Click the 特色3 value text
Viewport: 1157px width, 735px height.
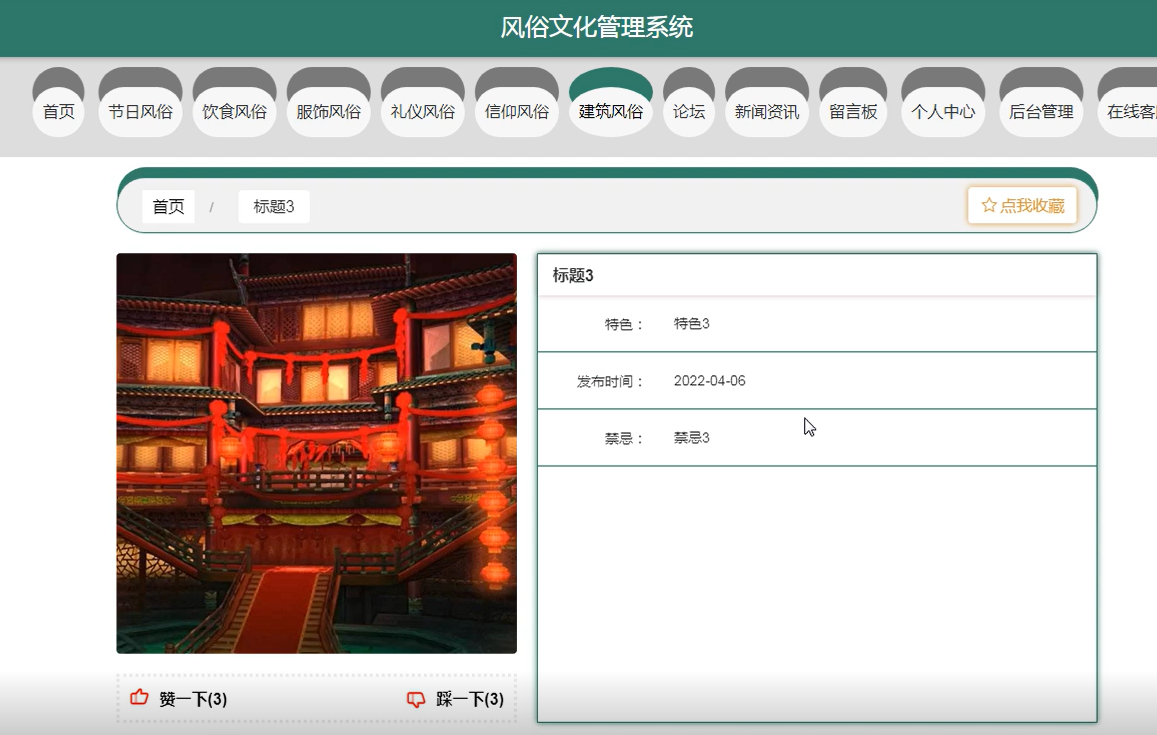691,323
